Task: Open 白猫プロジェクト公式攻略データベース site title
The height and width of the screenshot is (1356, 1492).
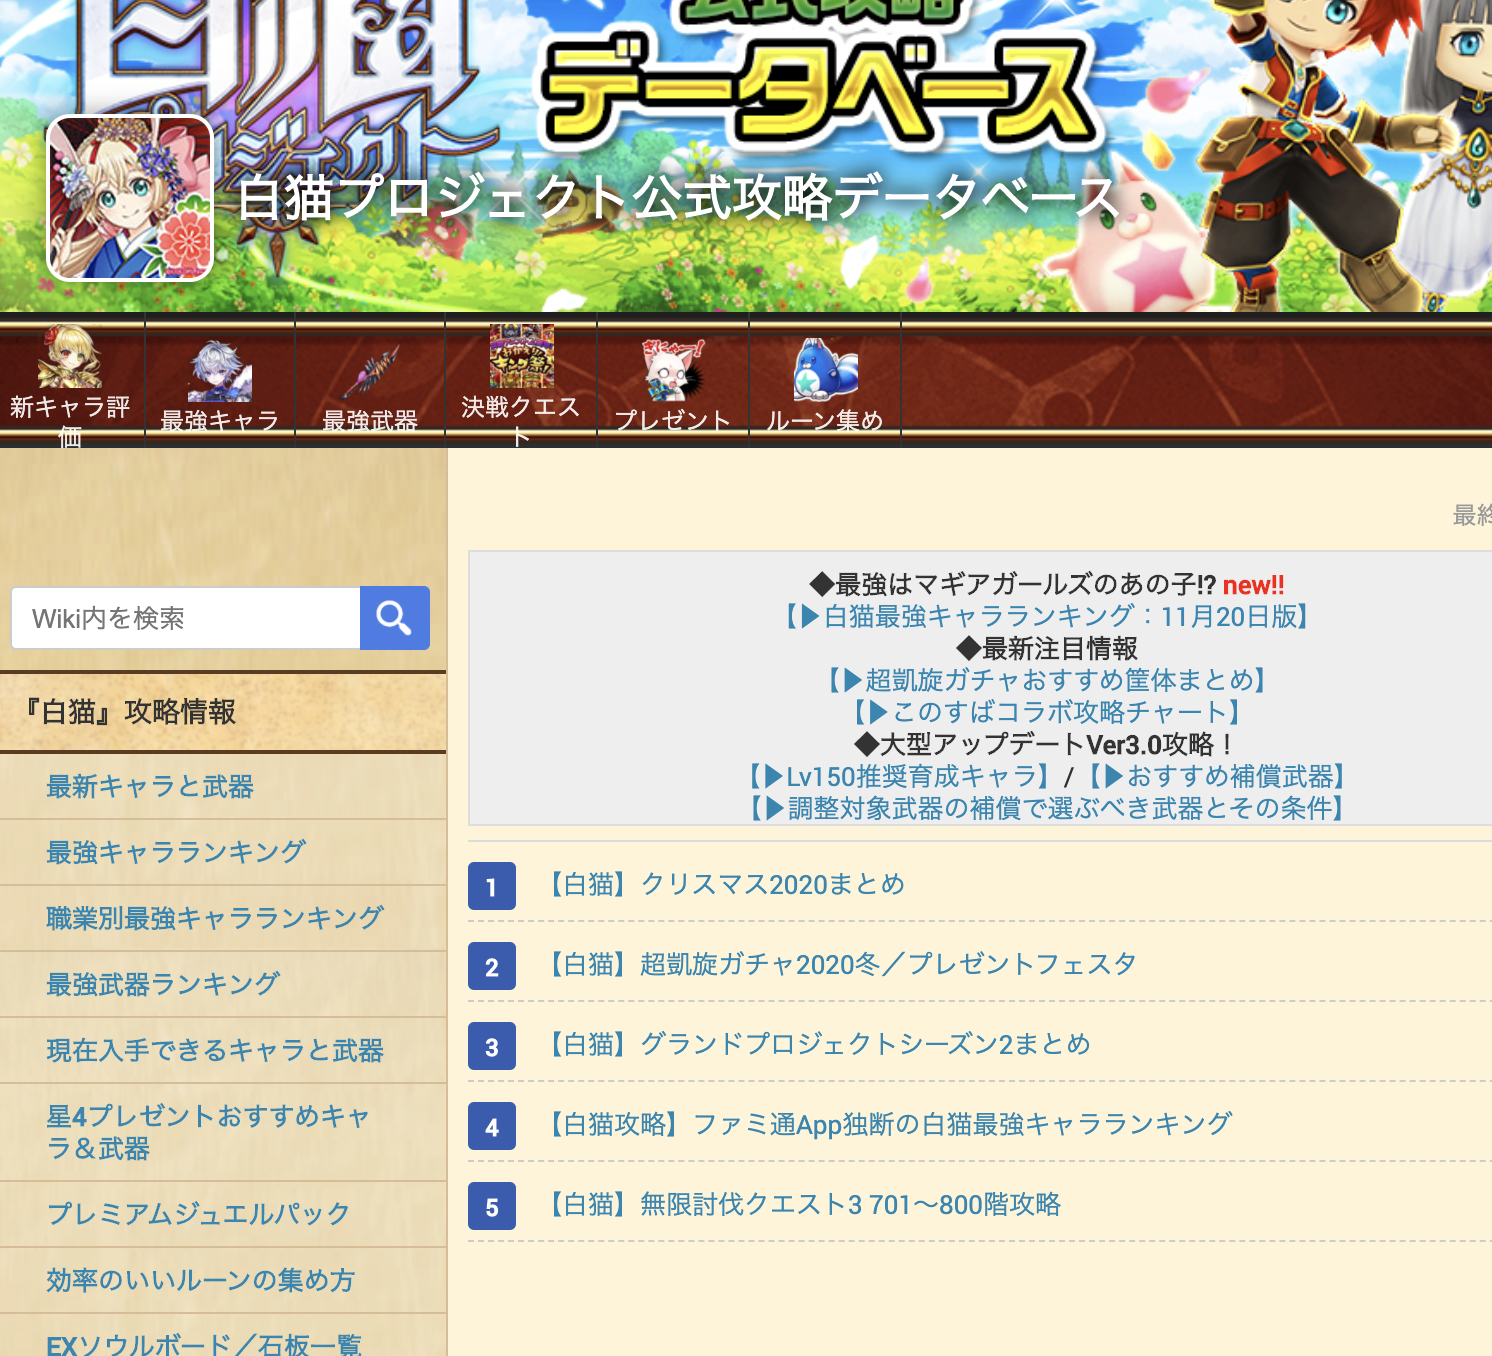Action: coord(677,196)
